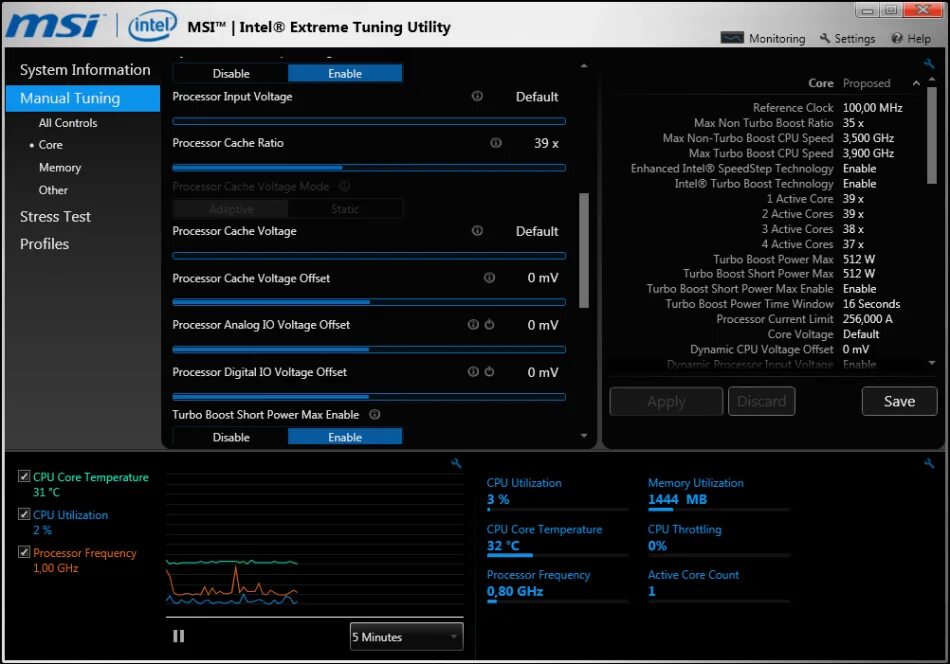Collapse the Core Proposed section chevron
Screen dimensions: 950x664
916,83
